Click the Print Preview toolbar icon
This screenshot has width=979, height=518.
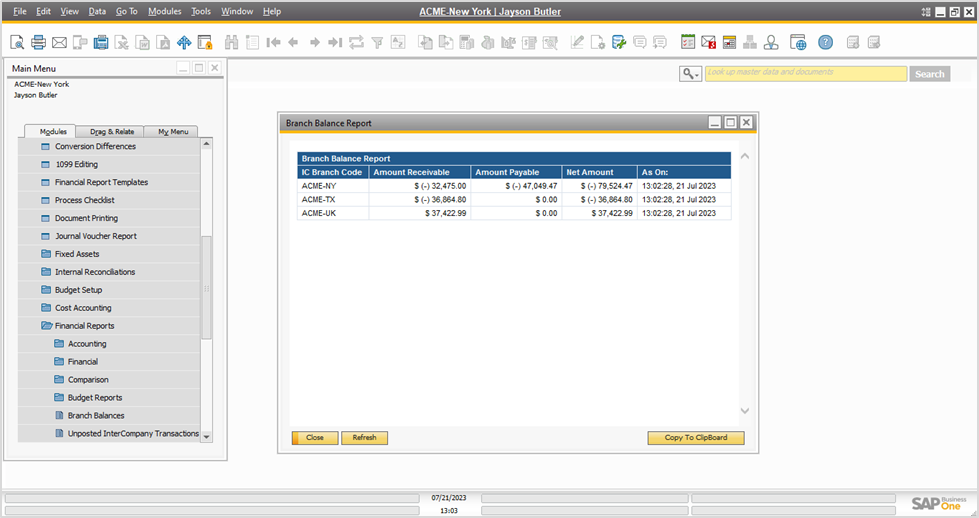pos(17,42)
